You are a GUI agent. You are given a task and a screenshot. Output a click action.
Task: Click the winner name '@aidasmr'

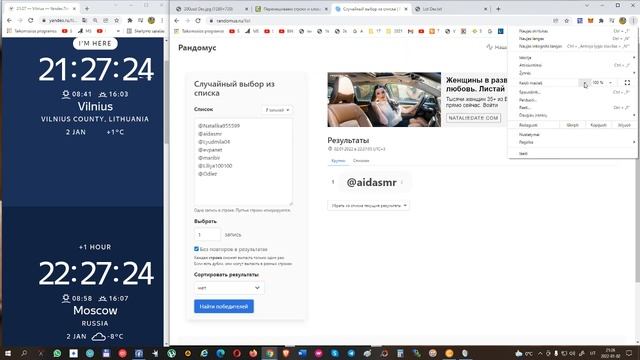(x=371, y=182)
